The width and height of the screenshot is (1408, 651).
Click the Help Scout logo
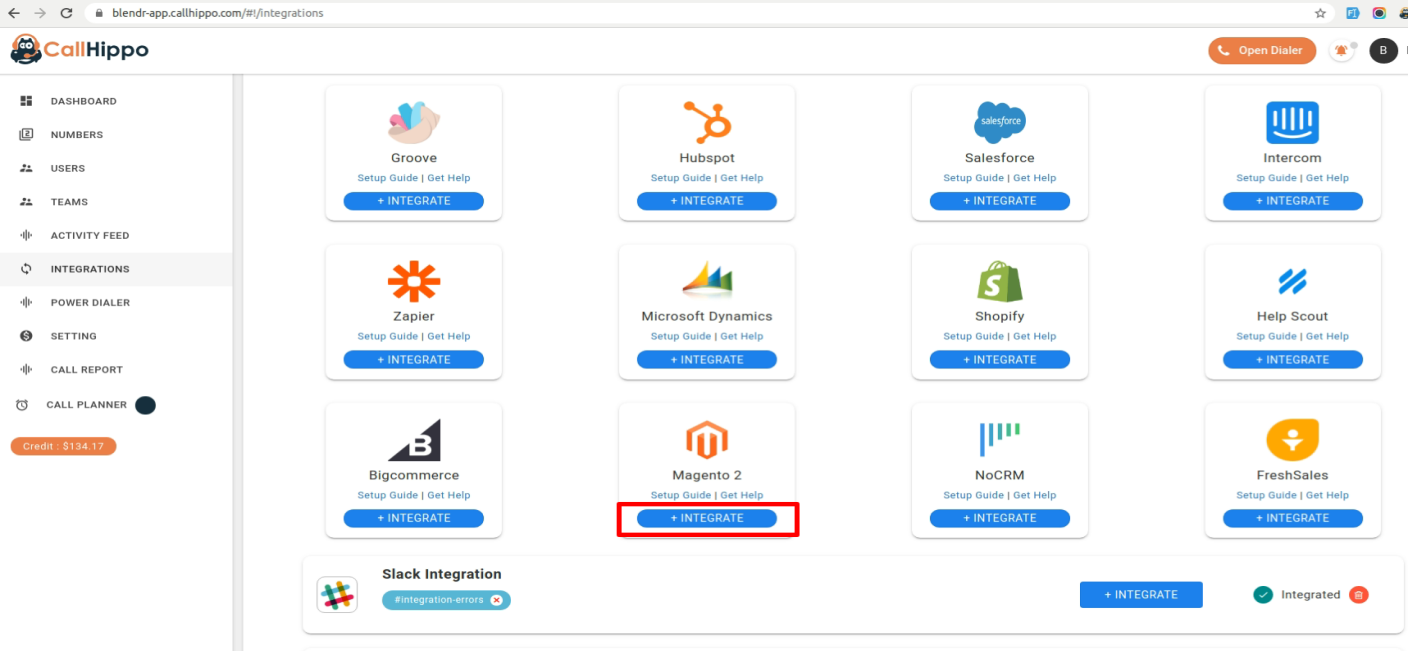click(x=1292, y=281)
